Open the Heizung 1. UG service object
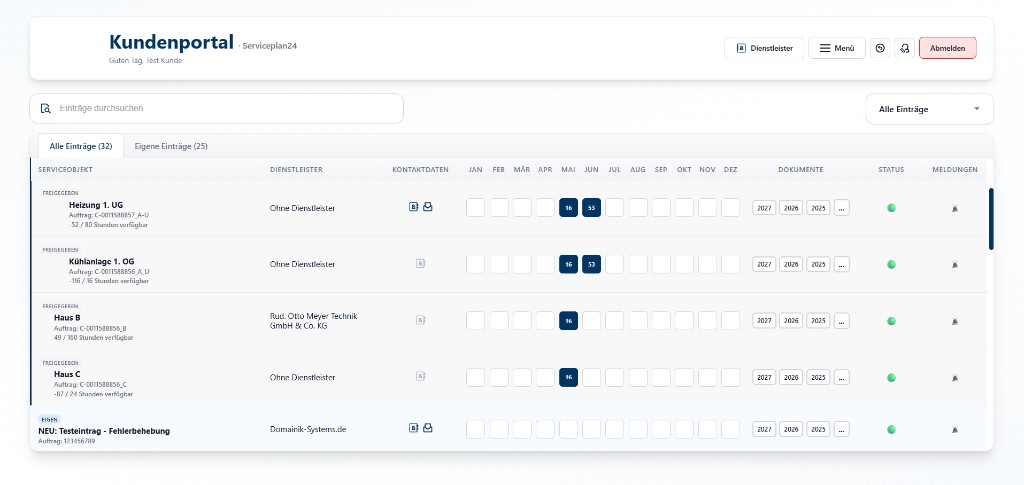 pyautogui.click(x=95, y=205)
